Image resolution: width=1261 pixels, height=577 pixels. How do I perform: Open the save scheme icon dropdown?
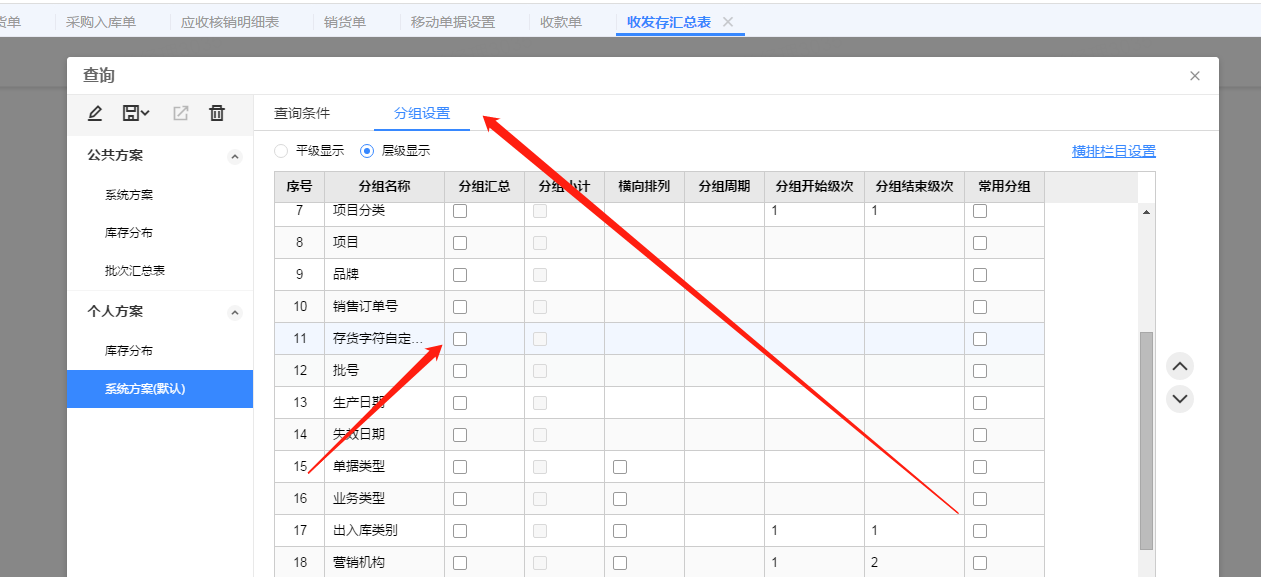(136, 114)
